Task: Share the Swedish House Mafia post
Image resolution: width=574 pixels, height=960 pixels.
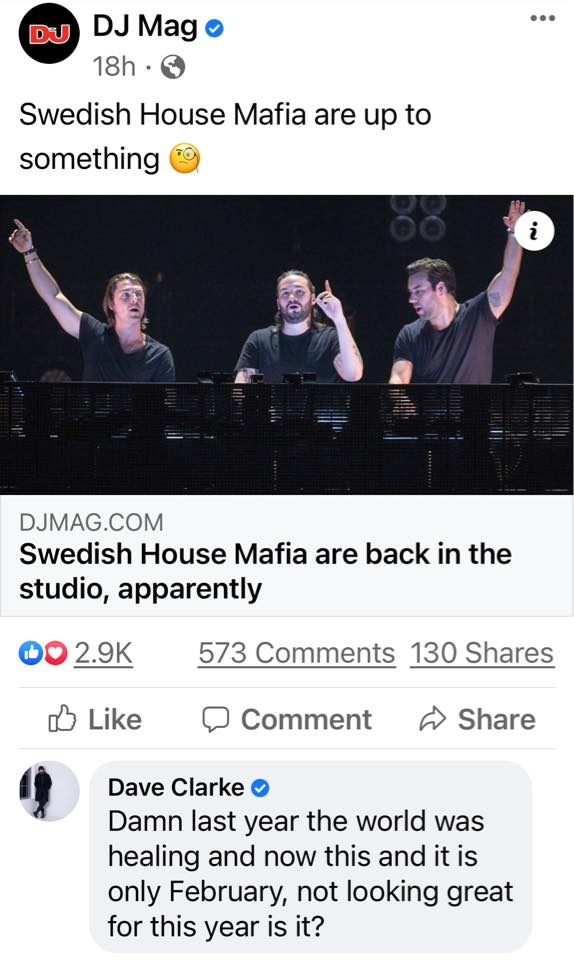Action: pyautogui.click(x=477, y=719)
